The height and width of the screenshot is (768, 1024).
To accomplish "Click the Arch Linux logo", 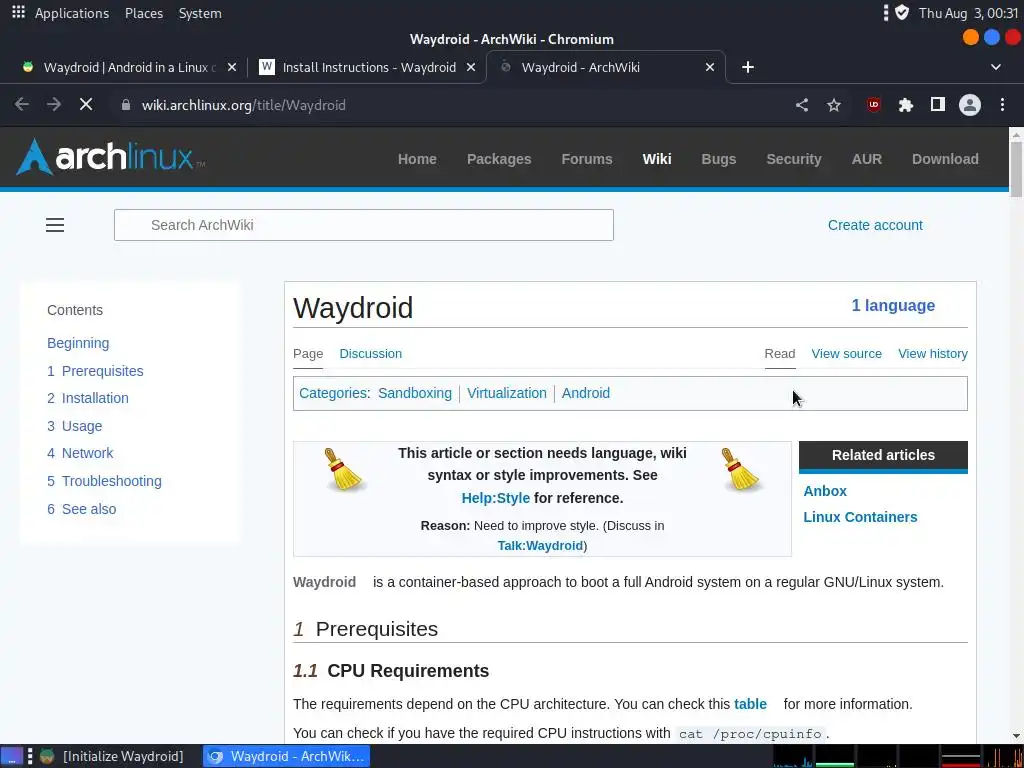I will click(110, 157).
